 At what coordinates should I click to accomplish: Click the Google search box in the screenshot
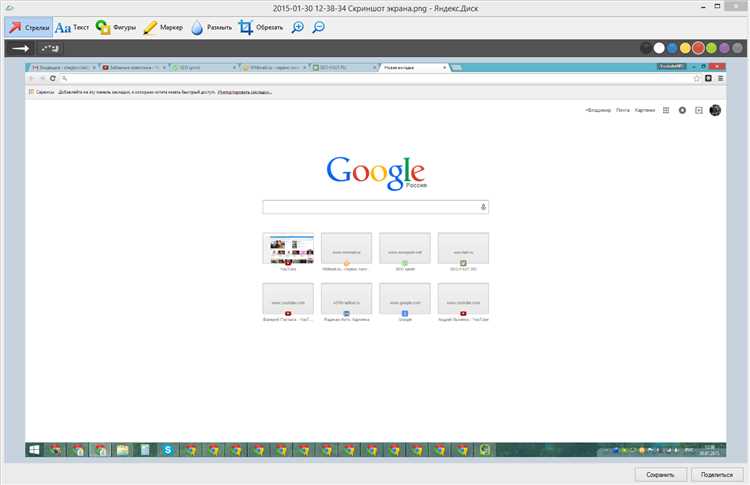tap(375, 207)
